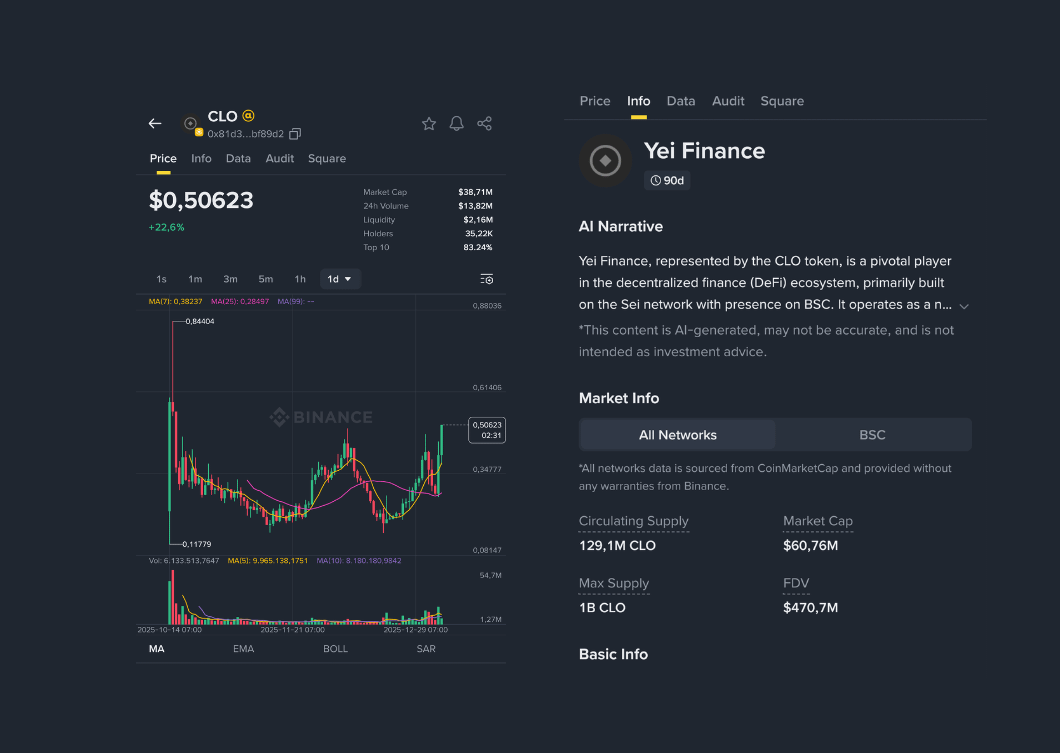The image size is (1060, 753).
Task: Select the 1h chart interval
Action: click(300, 279)
